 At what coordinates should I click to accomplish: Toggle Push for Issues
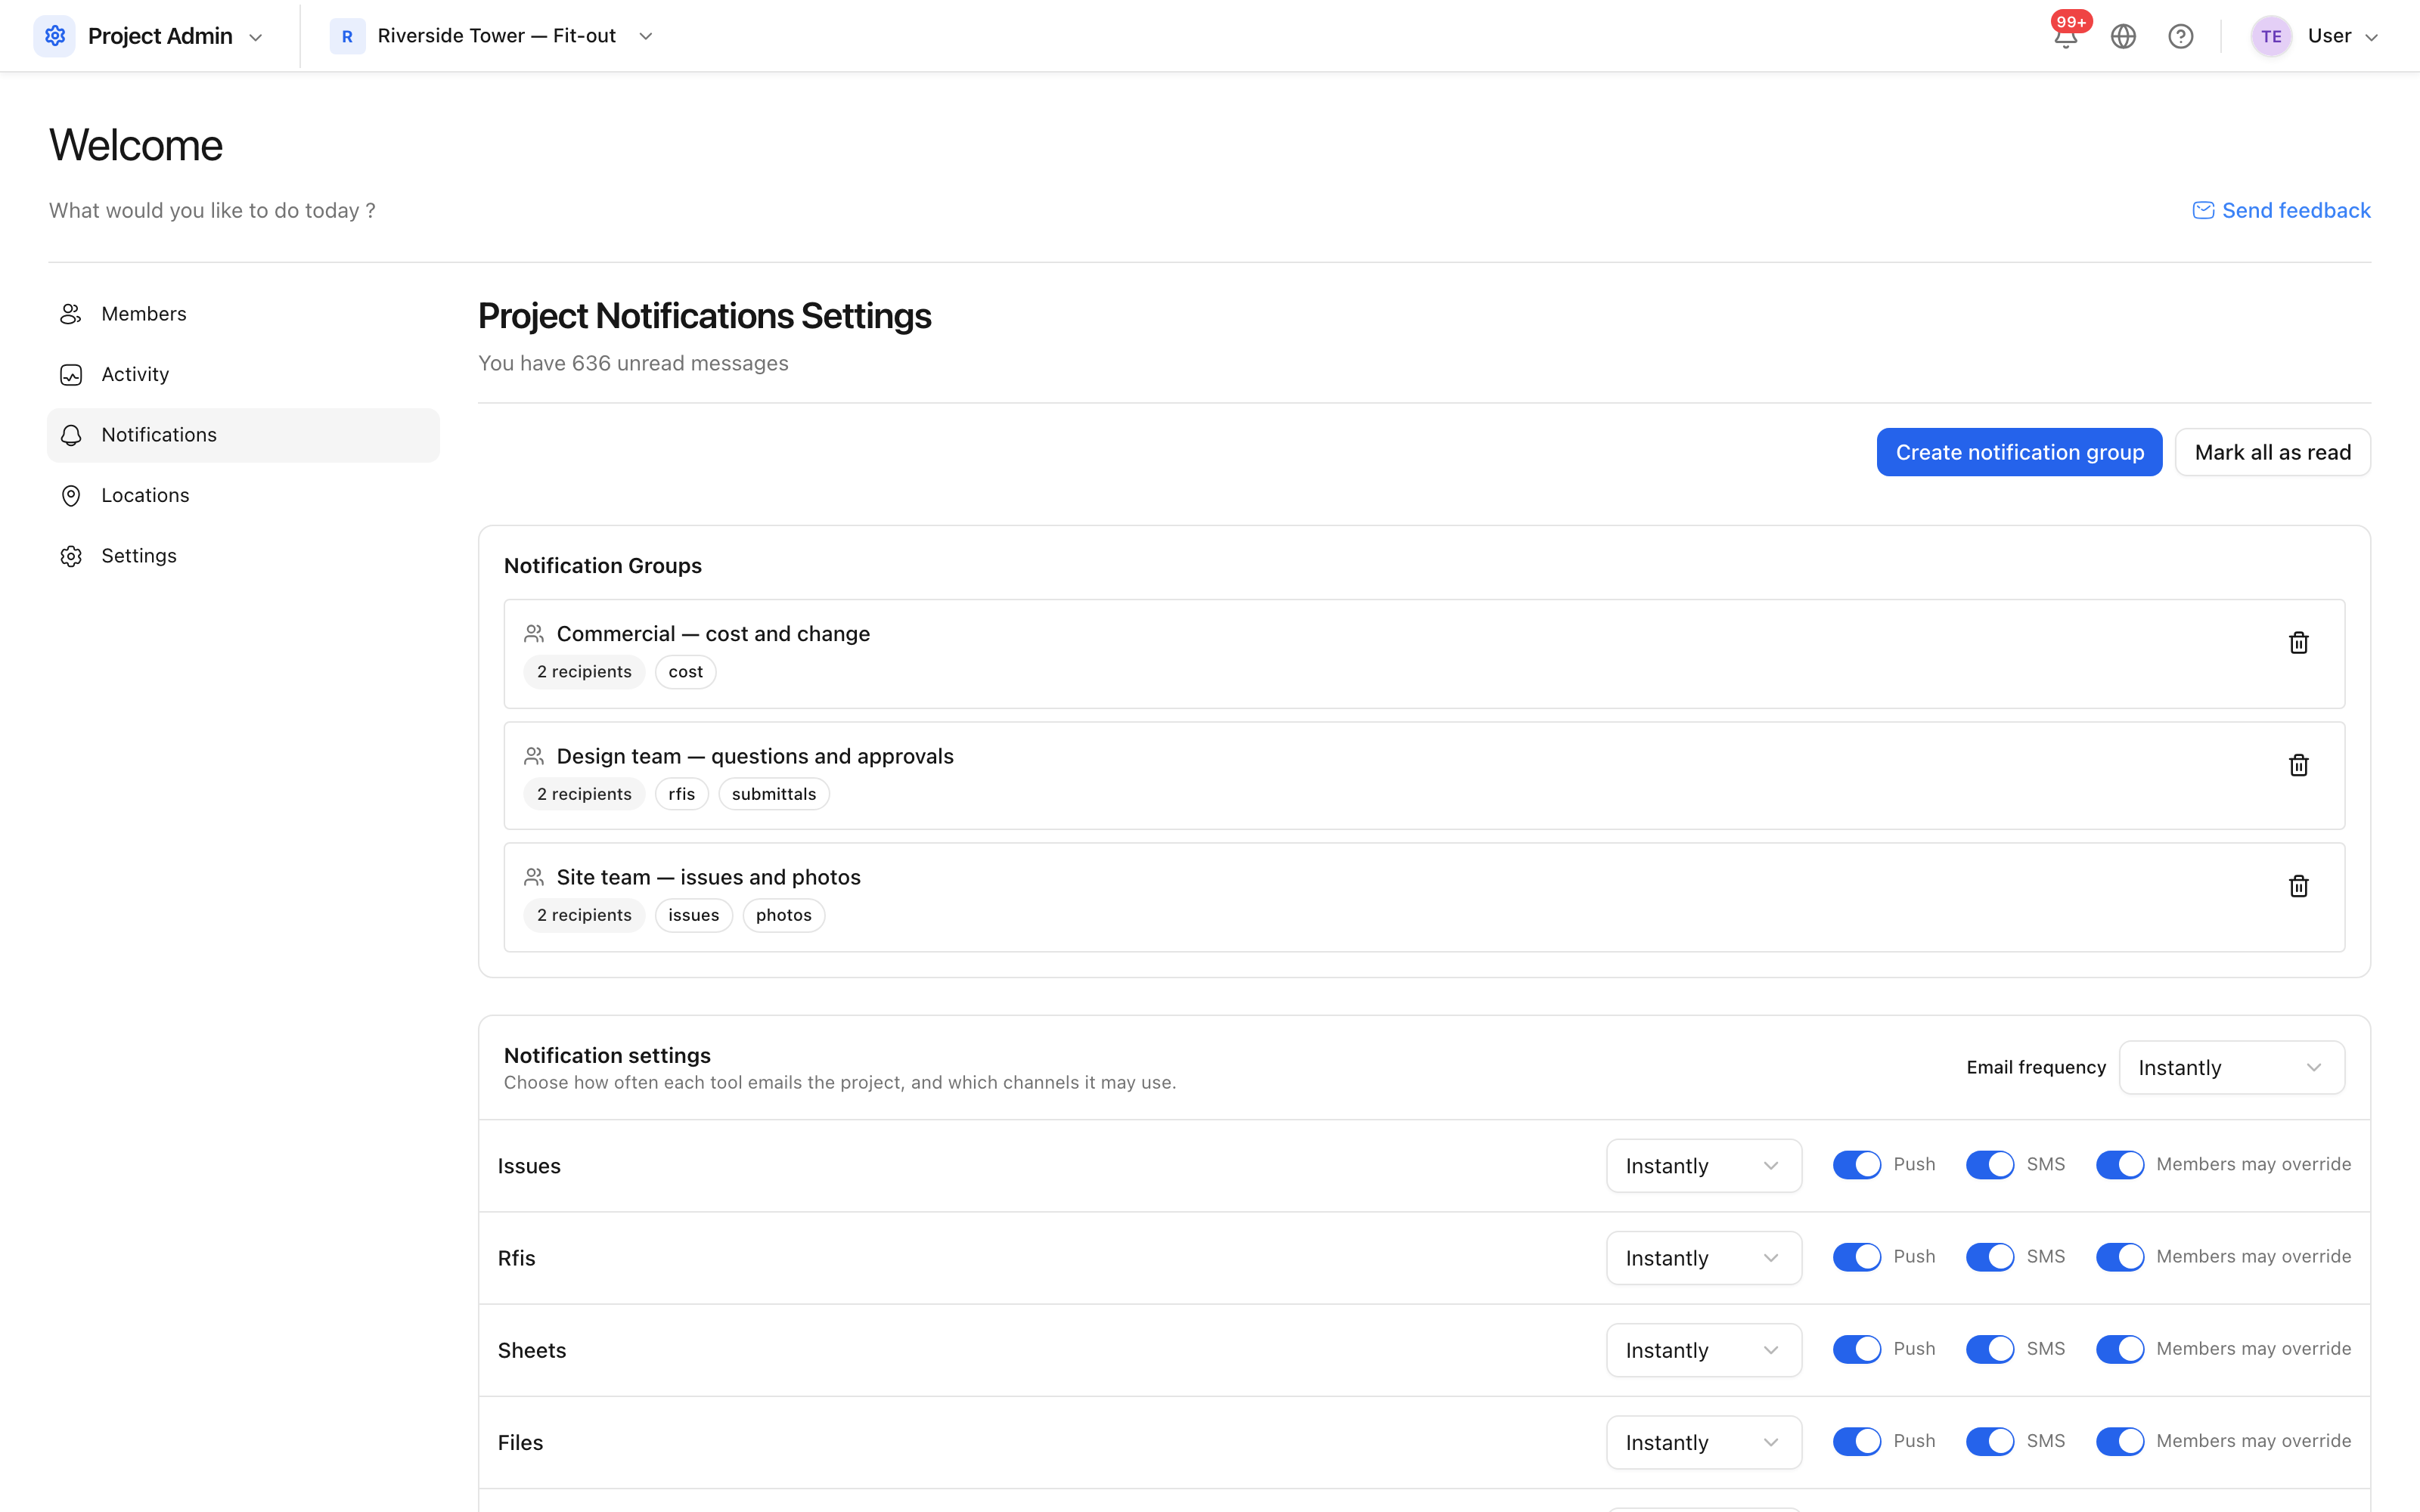point(1857,1165)
